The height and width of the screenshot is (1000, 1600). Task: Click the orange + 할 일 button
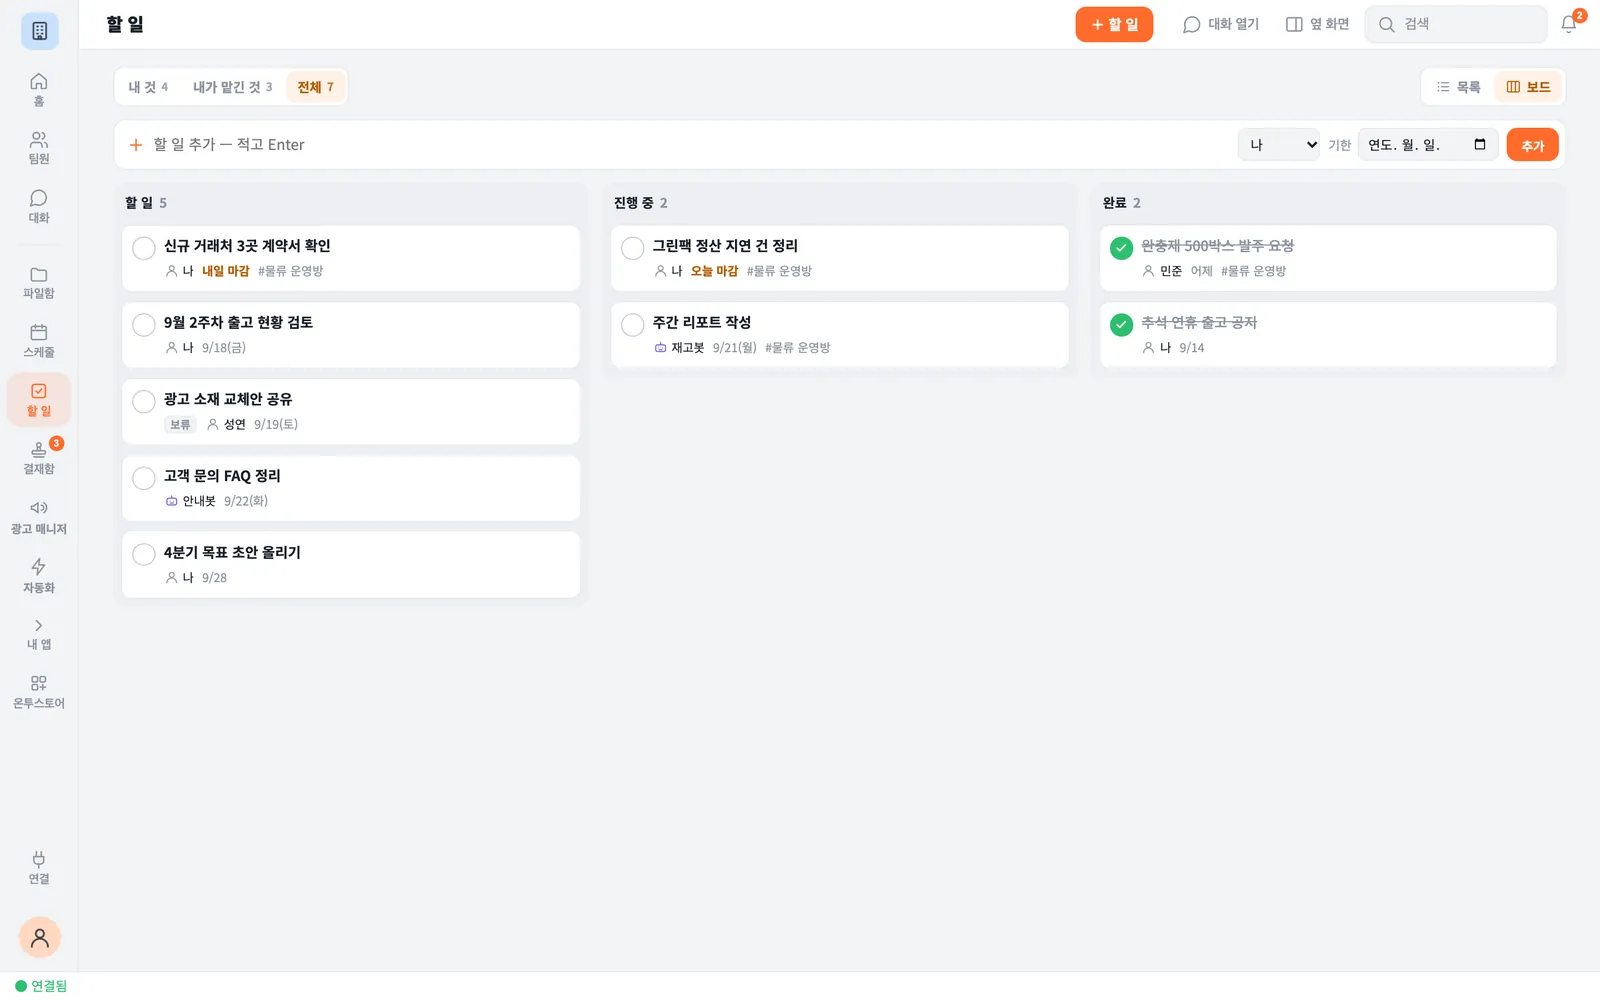1114,24
